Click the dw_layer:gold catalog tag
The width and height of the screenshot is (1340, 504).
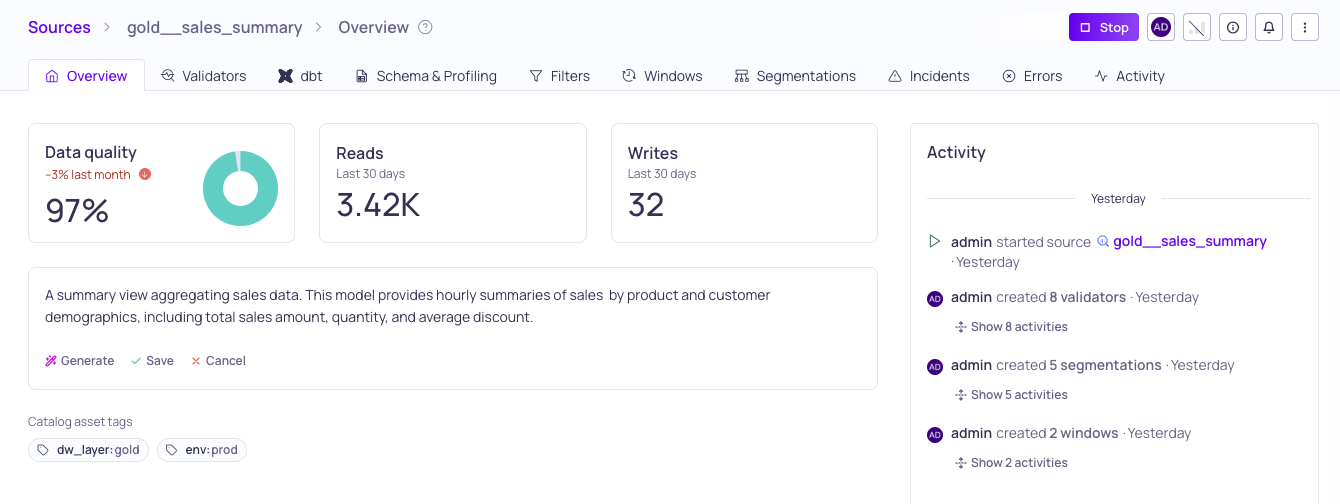pos(88,450)
